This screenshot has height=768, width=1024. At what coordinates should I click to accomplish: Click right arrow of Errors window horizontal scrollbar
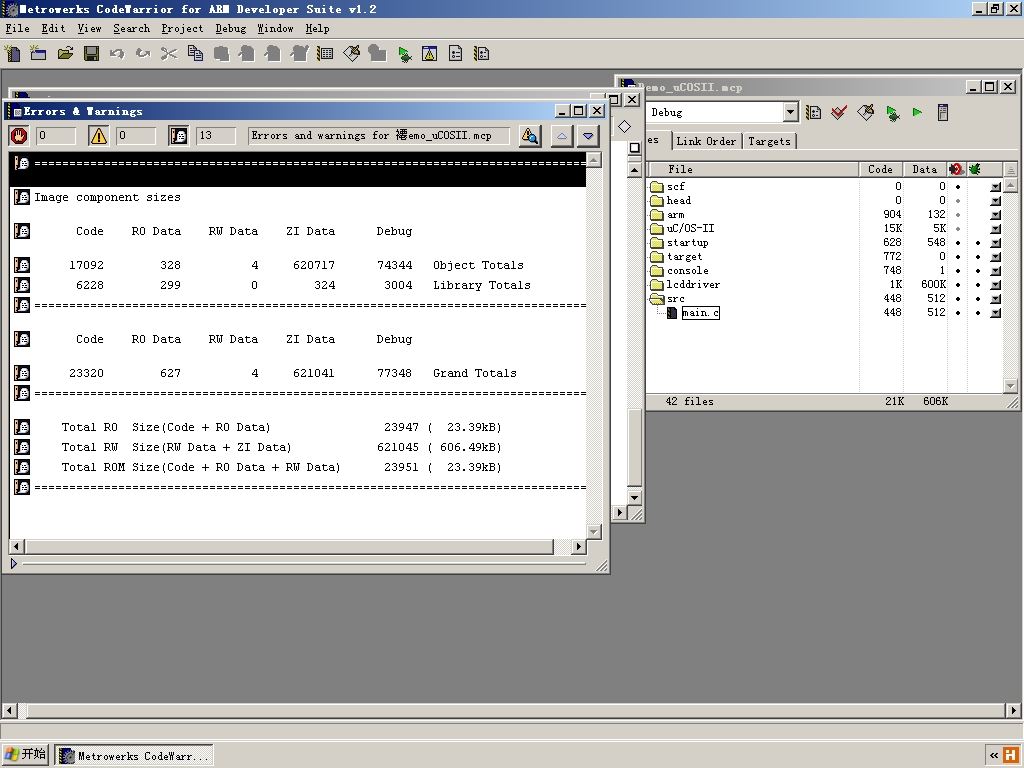pyautogui.click(x=579, y=547)
